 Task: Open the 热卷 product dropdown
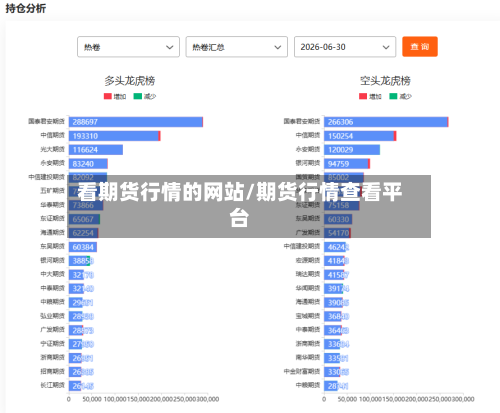tap(128, 47)
